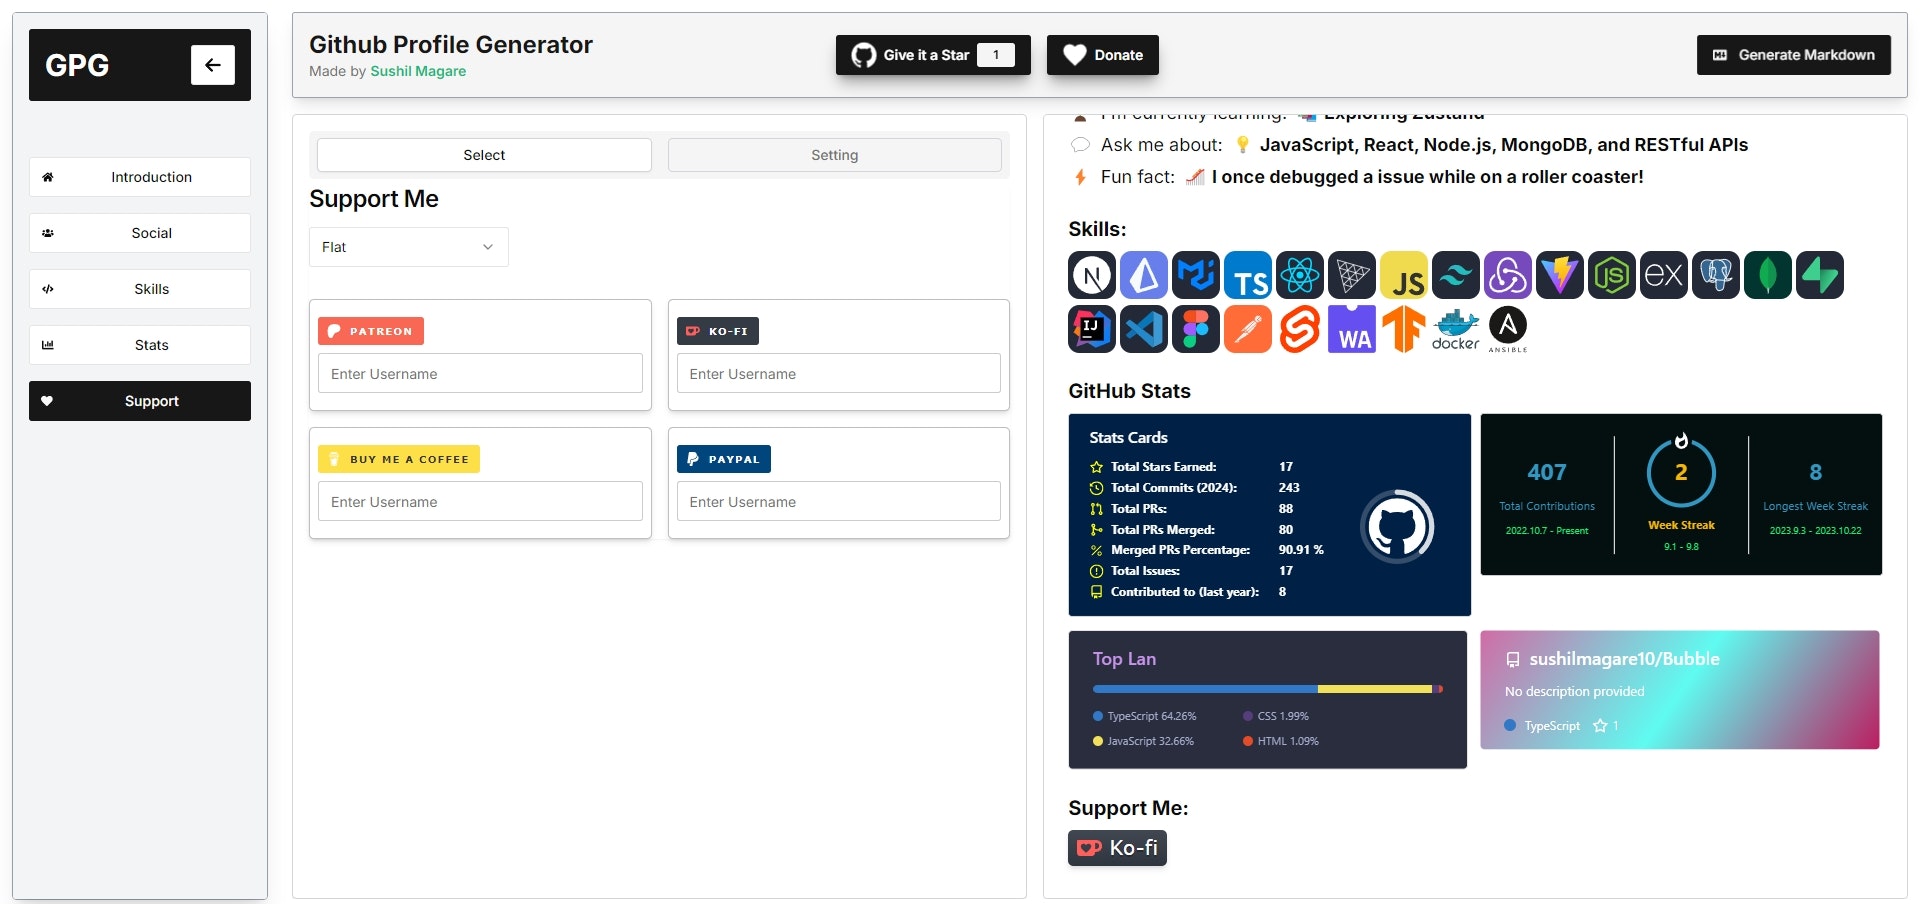Click the Node.js skill icon
Viewport: 1920px width, 904px height.
click(1612, 275)
